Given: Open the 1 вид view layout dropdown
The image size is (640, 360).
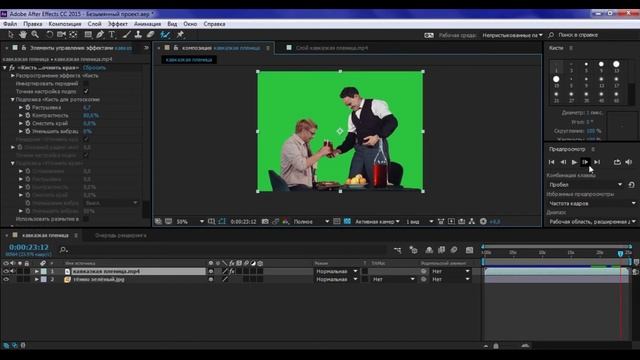Looking at the screenshot, I should click(419, 221).
